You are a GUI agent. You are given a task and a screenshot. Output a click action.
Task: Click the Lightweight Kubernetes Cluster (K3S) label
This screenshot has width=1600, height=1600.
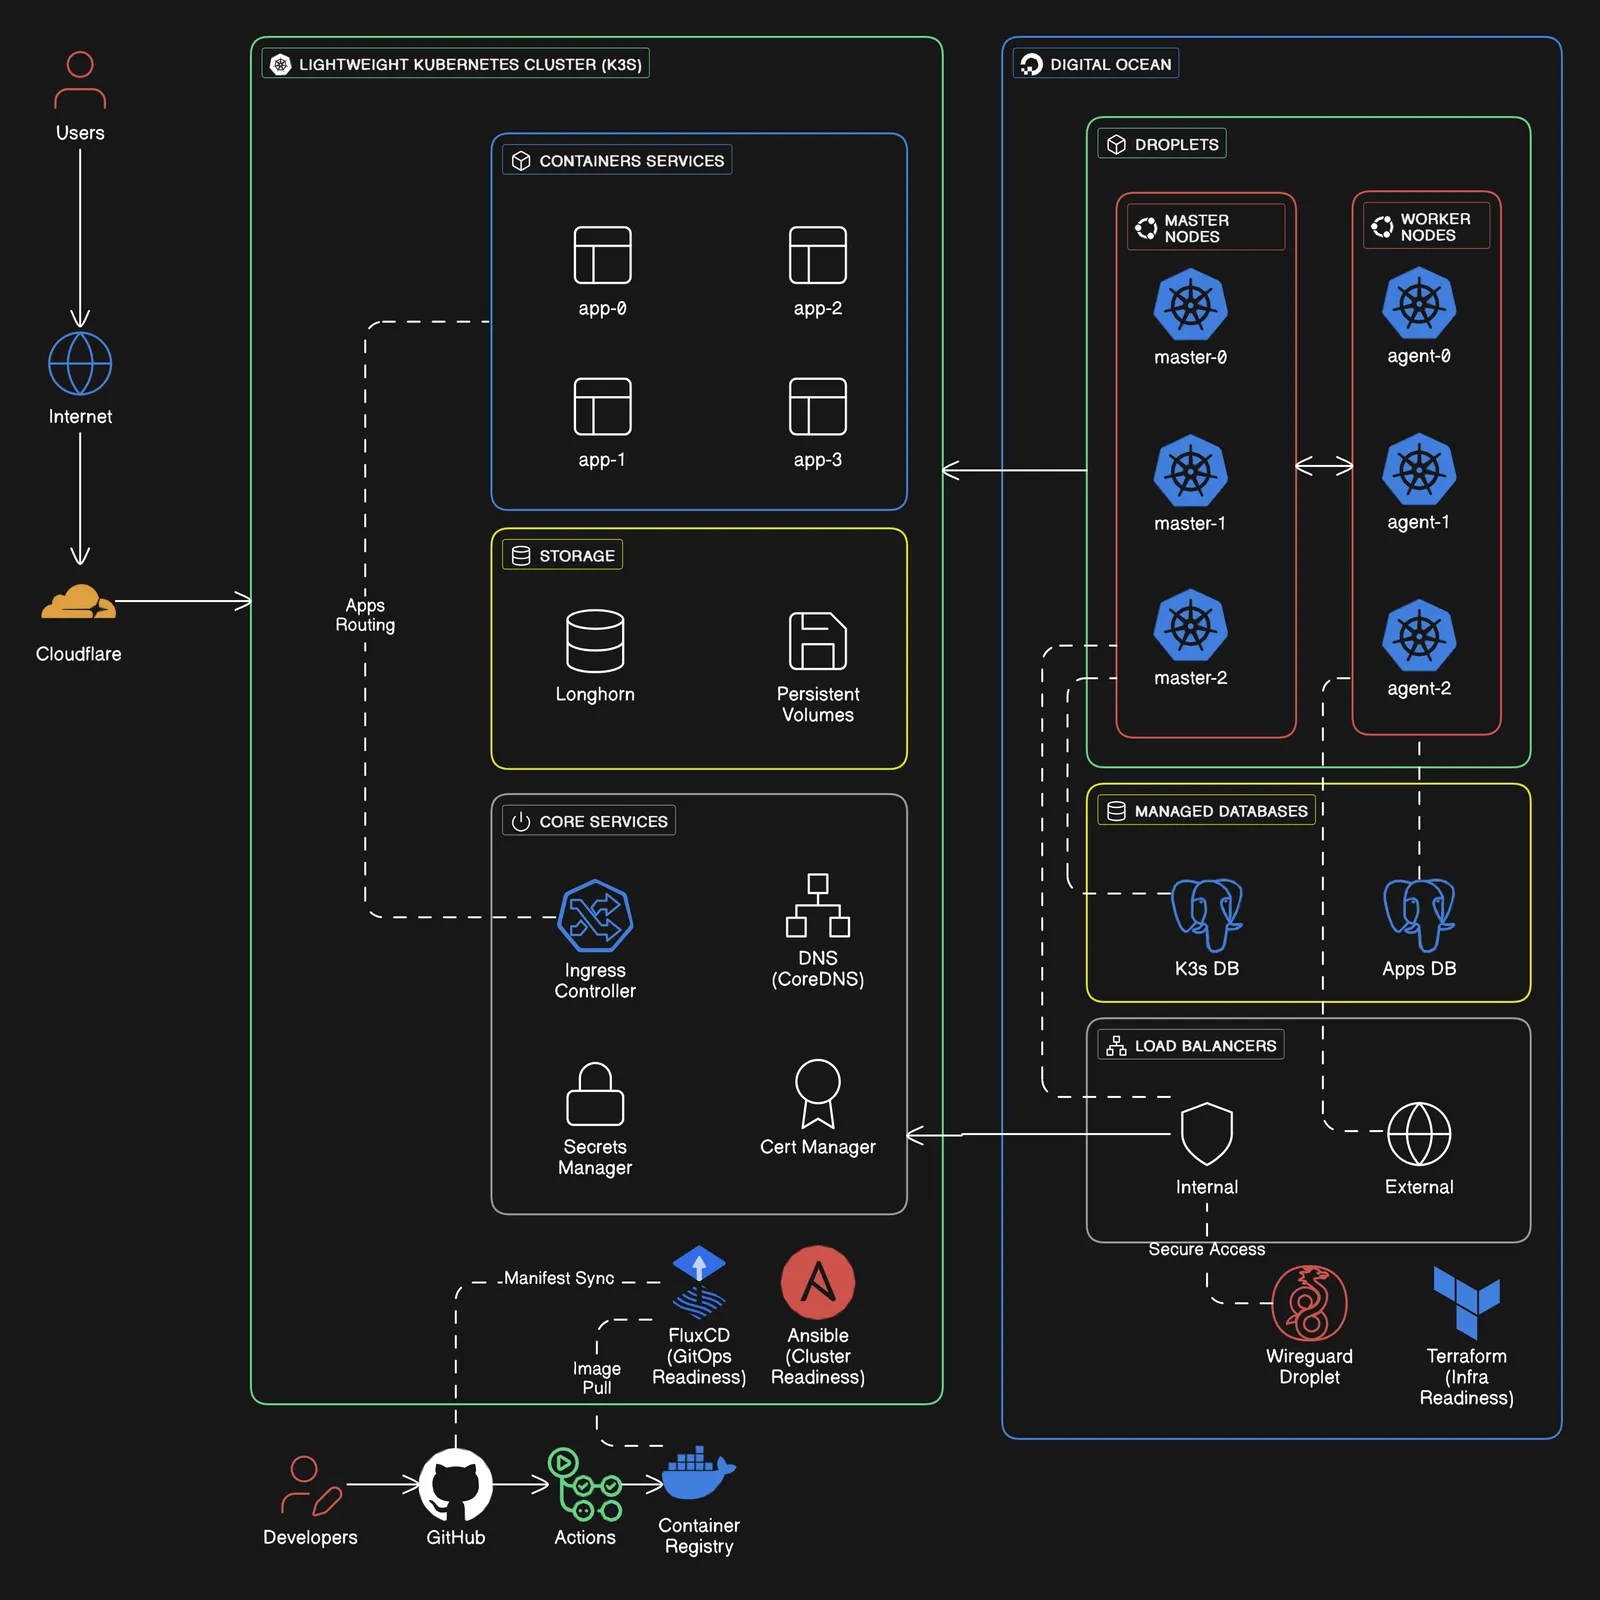pos(456,64)
